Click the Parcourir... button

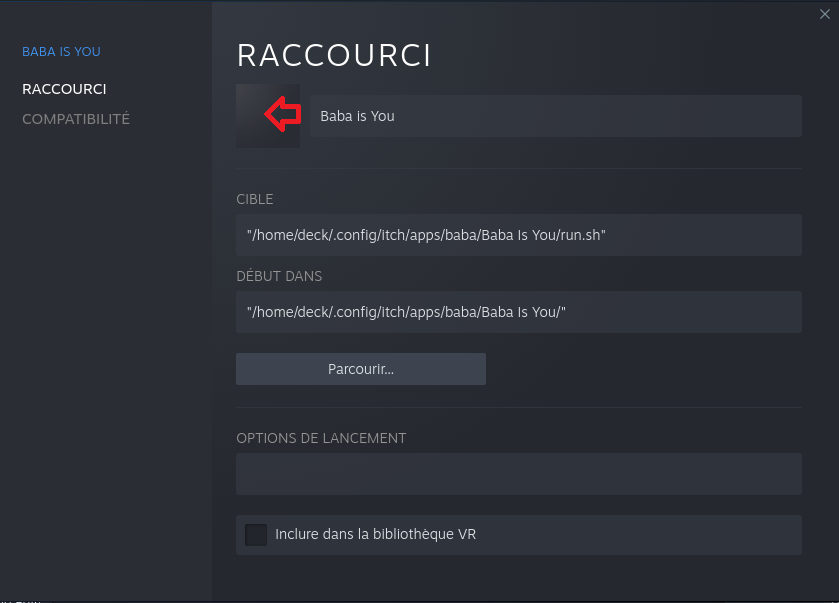[x=361, y=369]
